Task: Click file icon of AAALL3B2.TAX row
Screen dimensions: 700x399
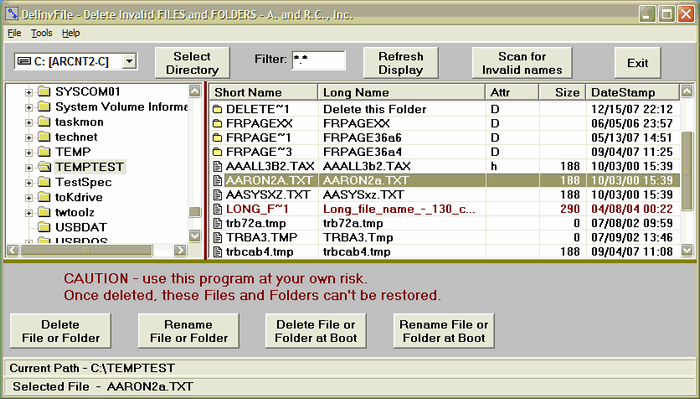Action: (x=217, y=166)
